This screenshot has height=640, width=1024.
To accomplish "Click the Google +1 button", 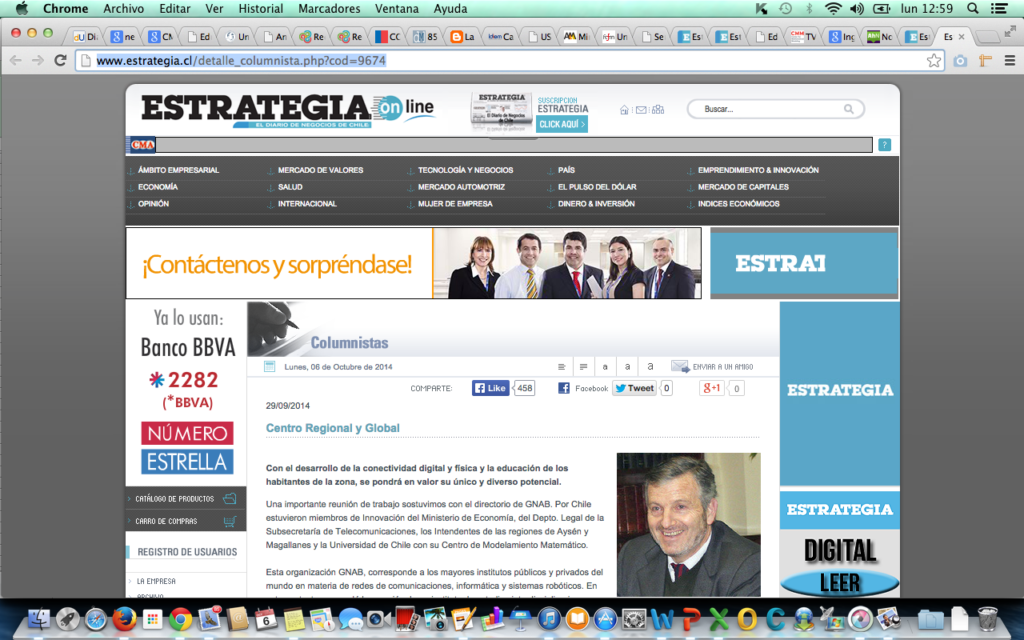I will coord(711,388).
